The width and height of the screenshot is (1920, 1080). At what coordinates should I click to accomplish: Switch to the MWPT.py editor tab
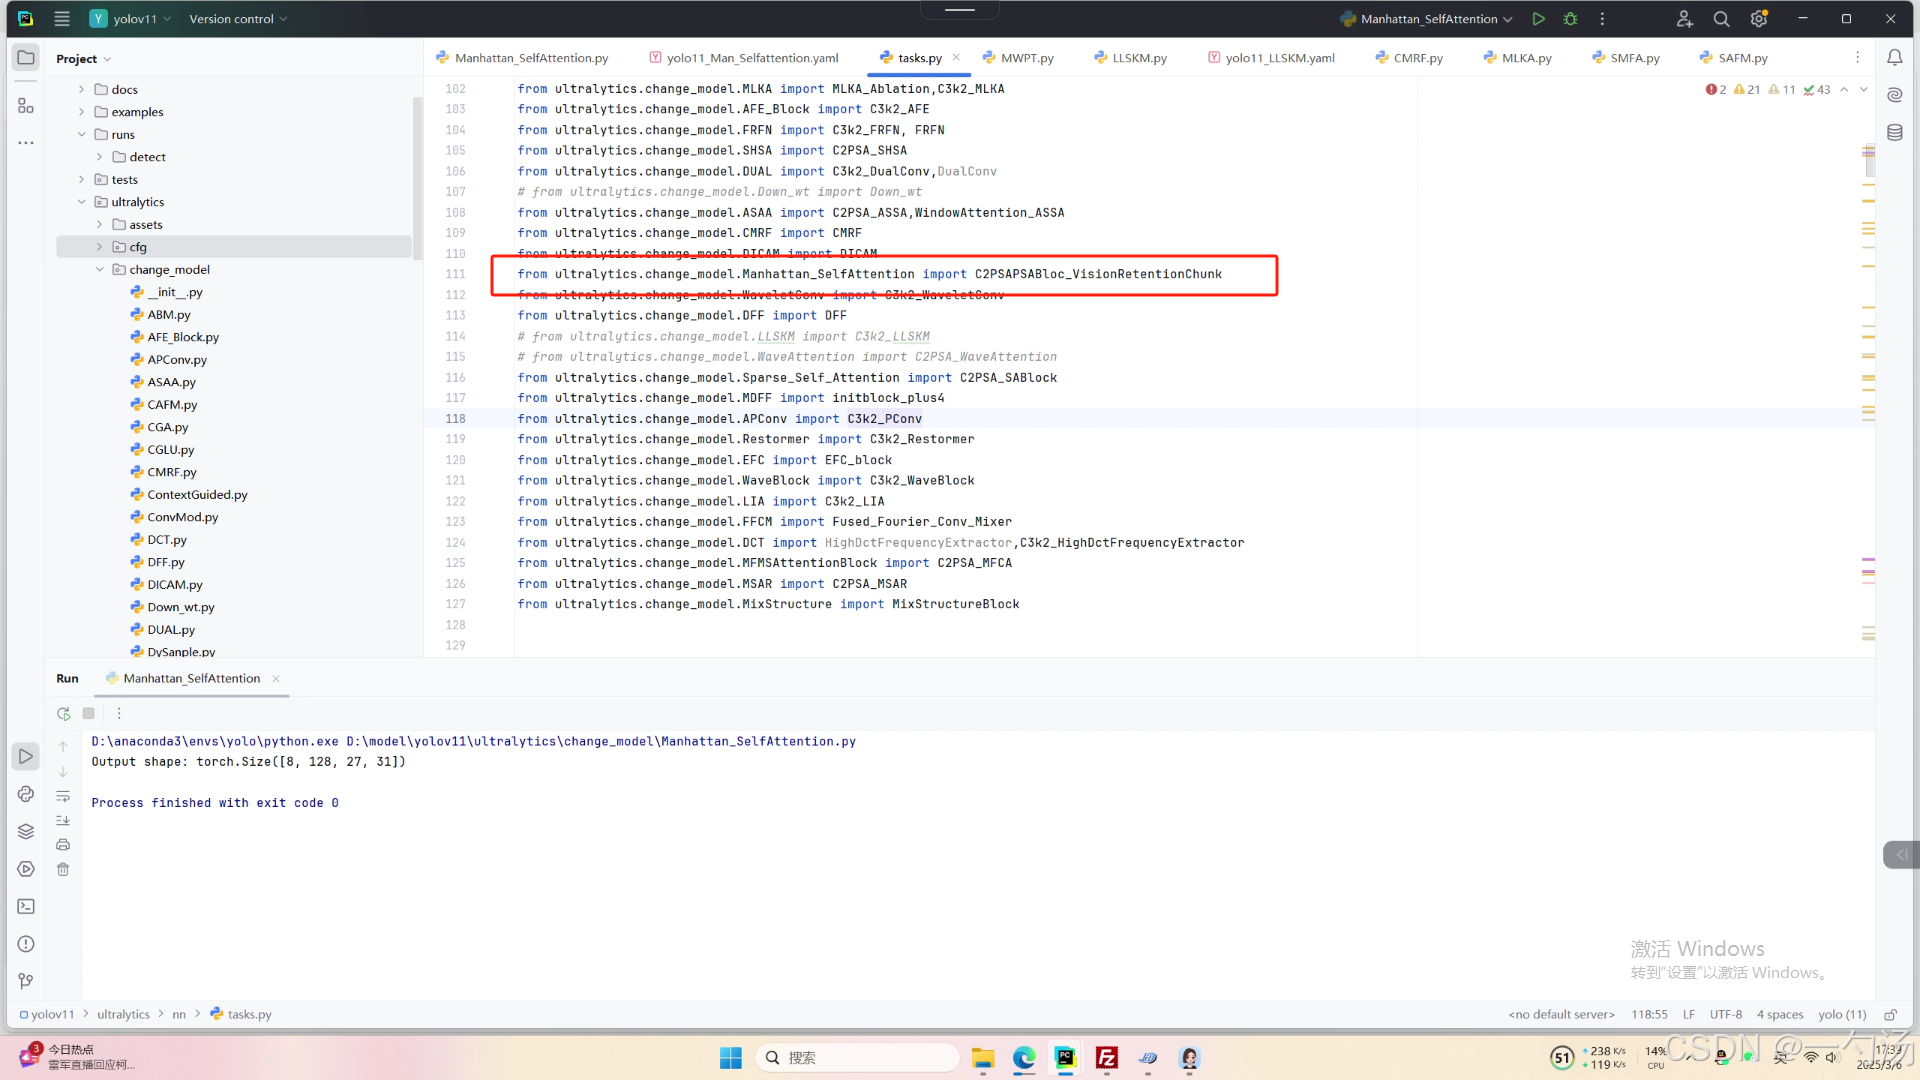coord(1026,58)
